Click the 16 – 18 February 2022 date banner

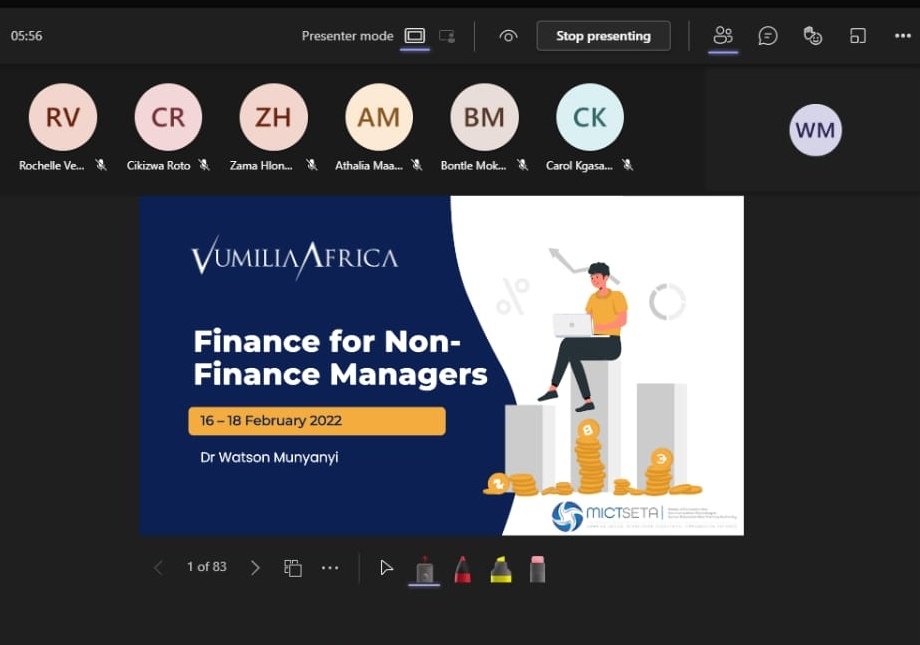pyautogui.click(x=317, y=421)
